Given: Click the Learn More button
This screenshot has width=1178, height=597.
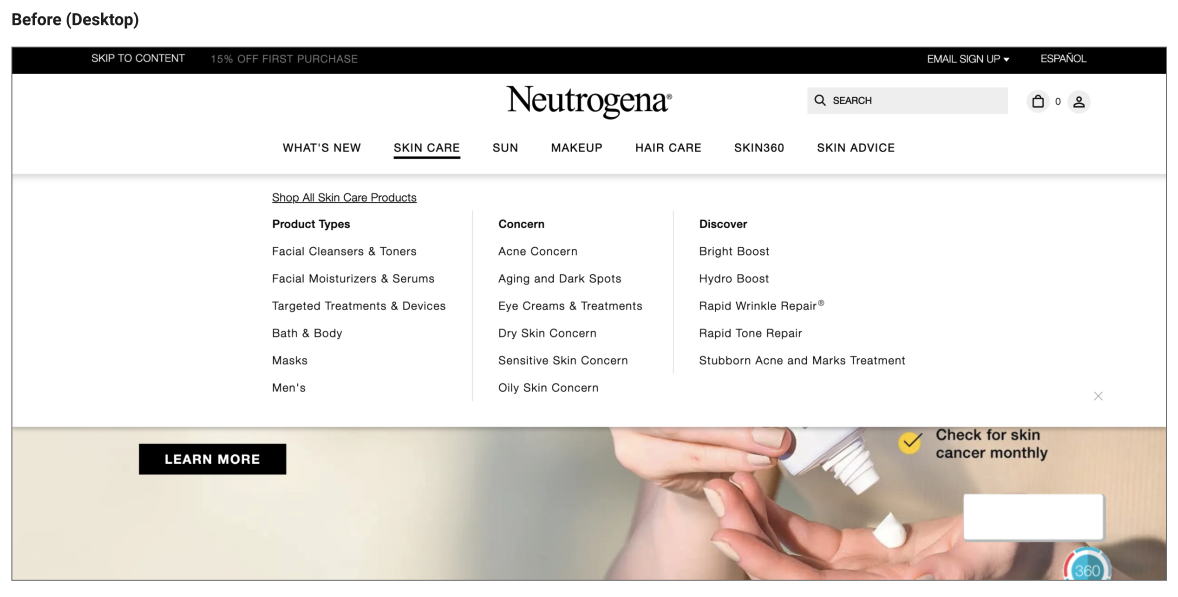Looking at the screenshot, I should coord(213,459).
